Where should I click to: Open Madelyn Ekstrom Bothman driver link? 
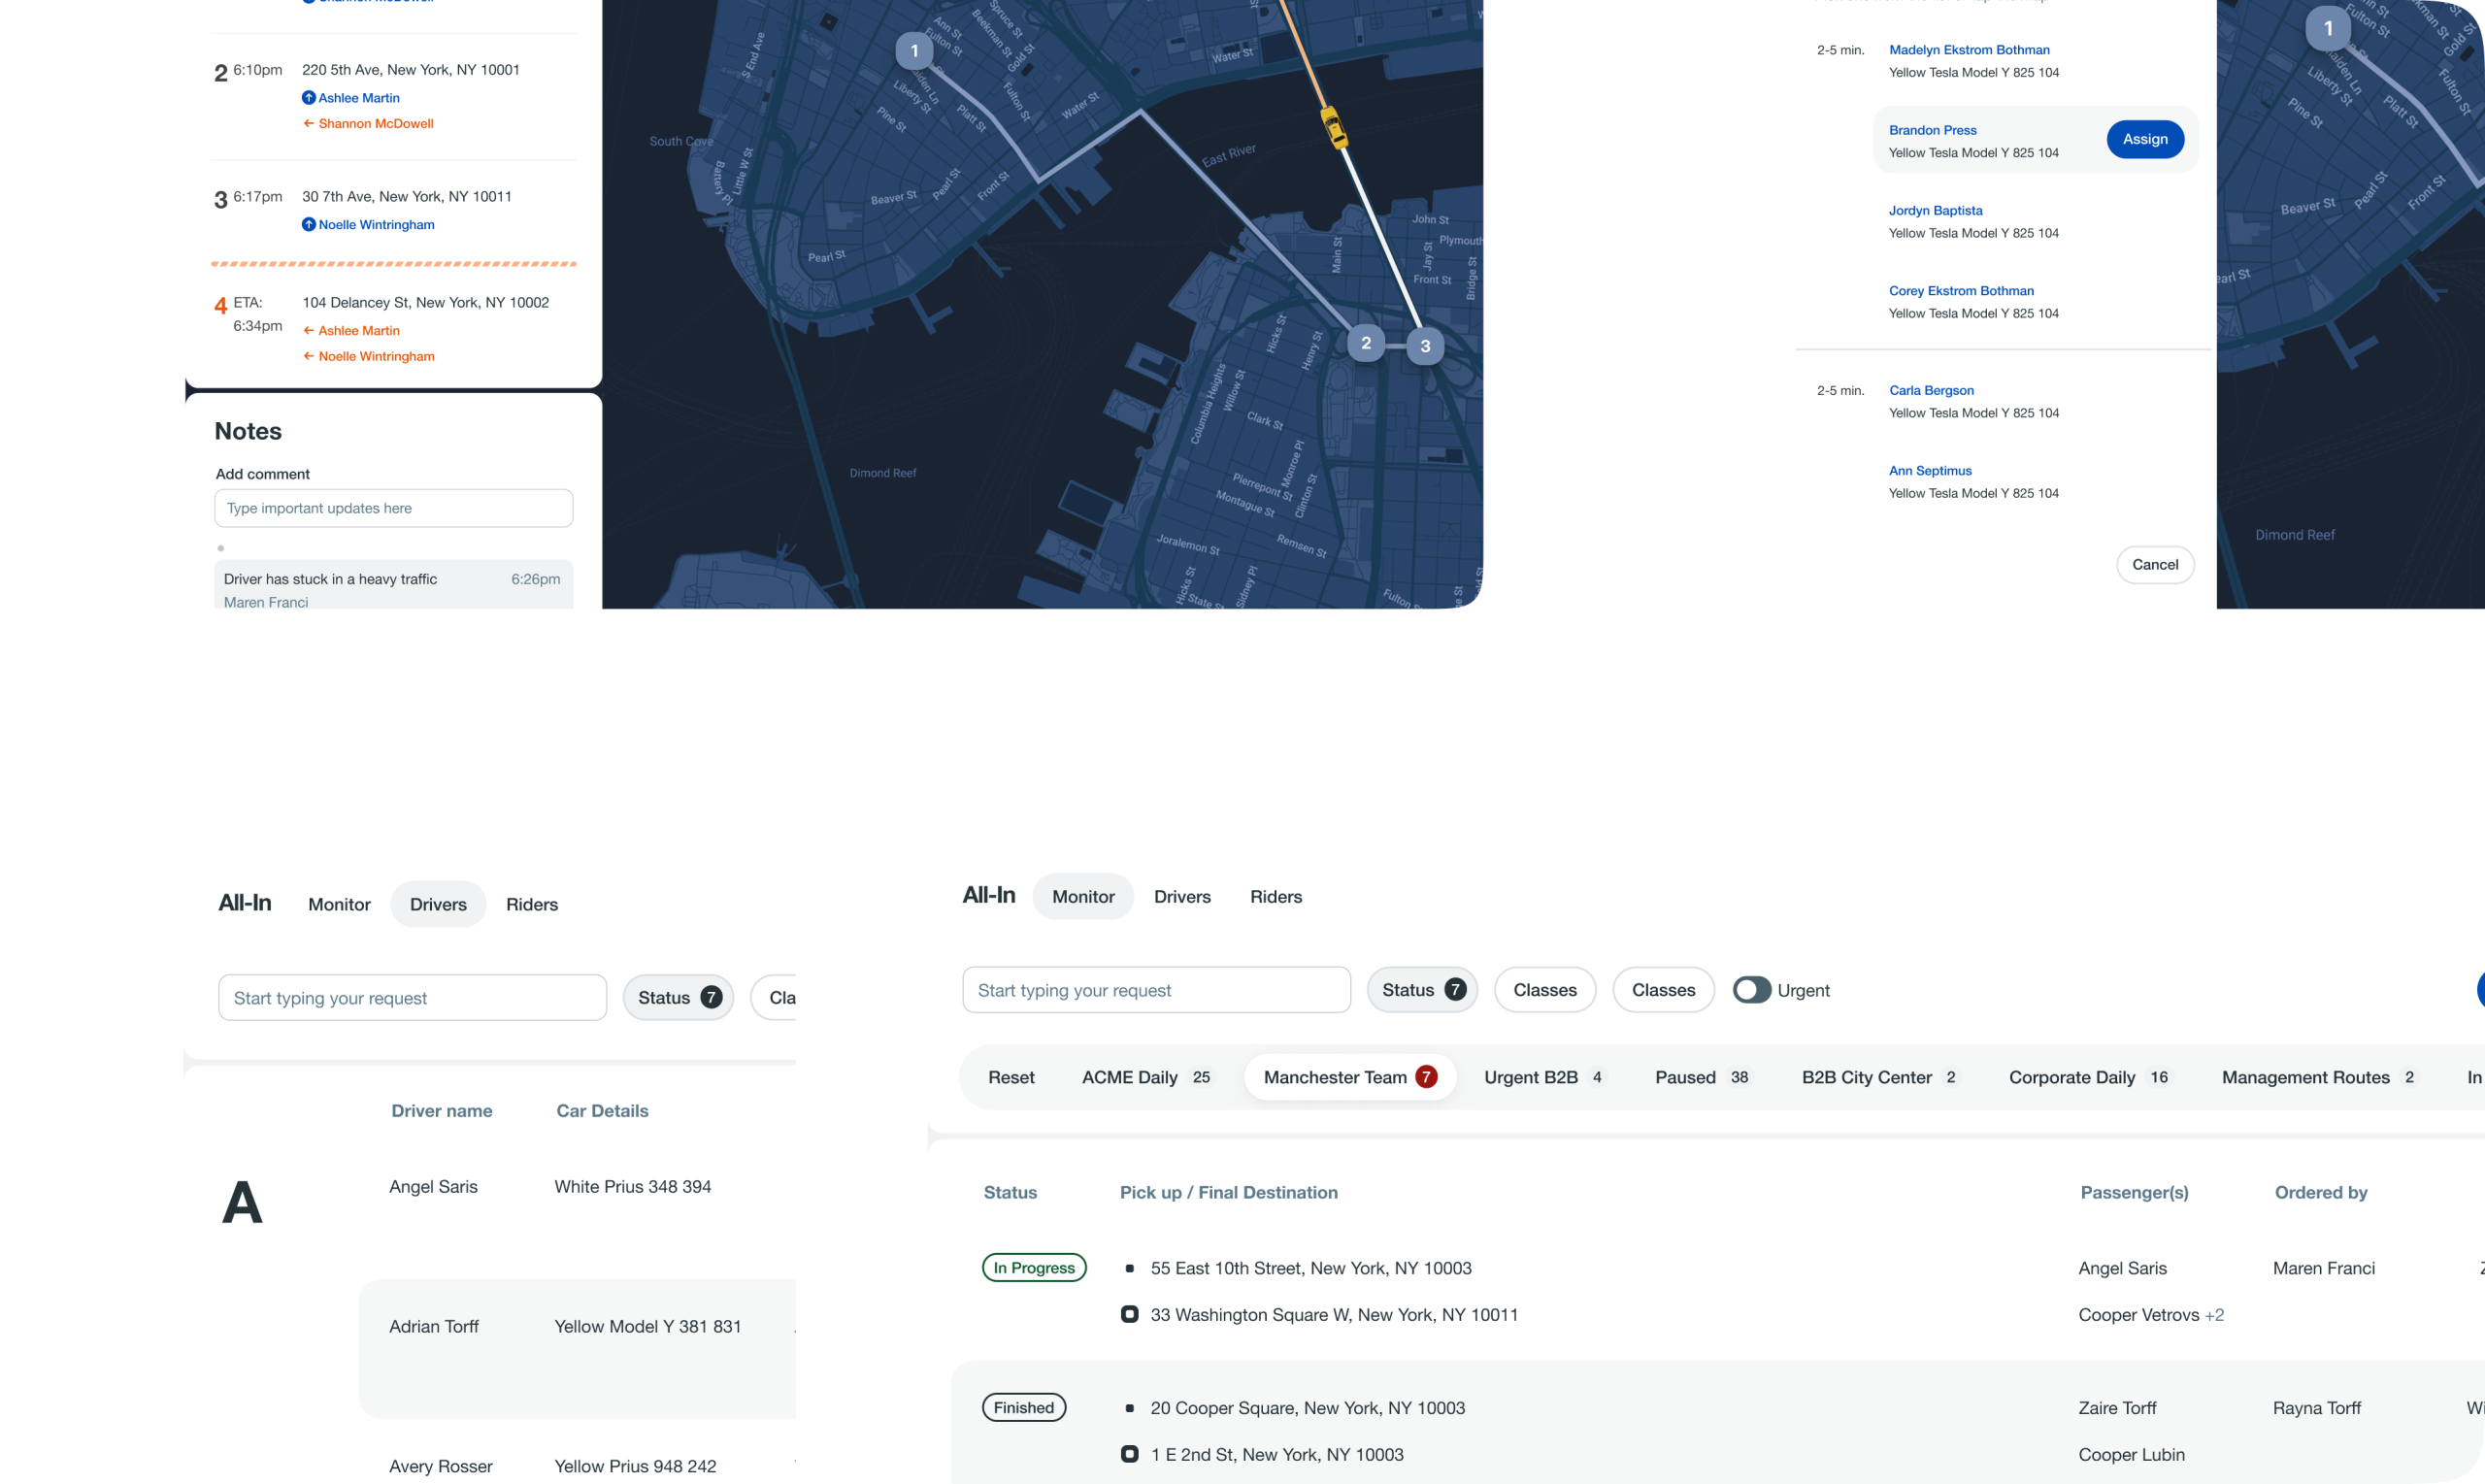click(x=1968, y=50)
